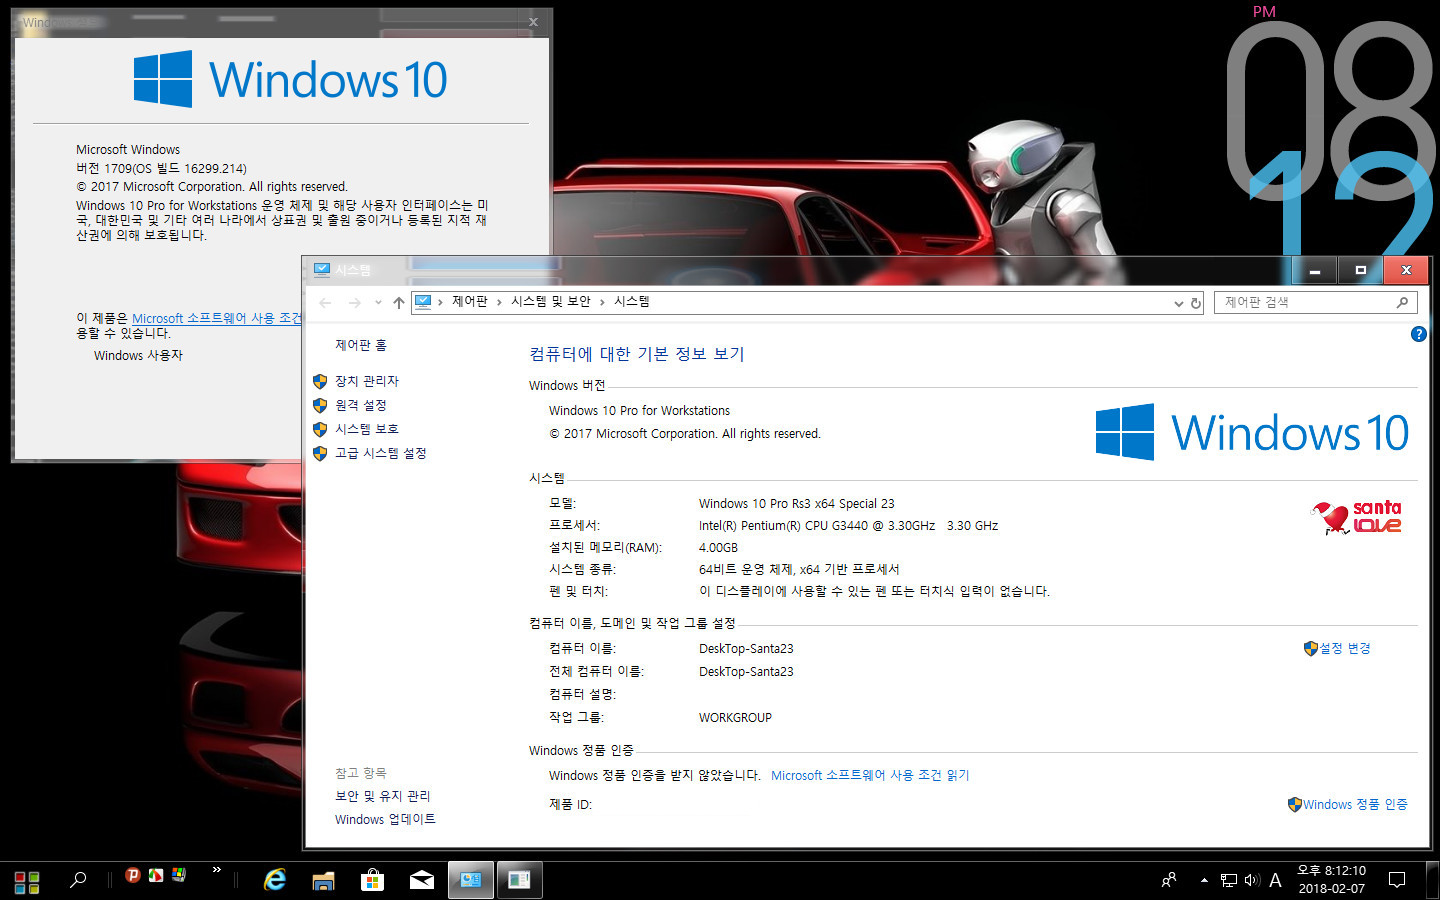
Task: Open 시스템 보호 link
Action: (x=367, y=429)
